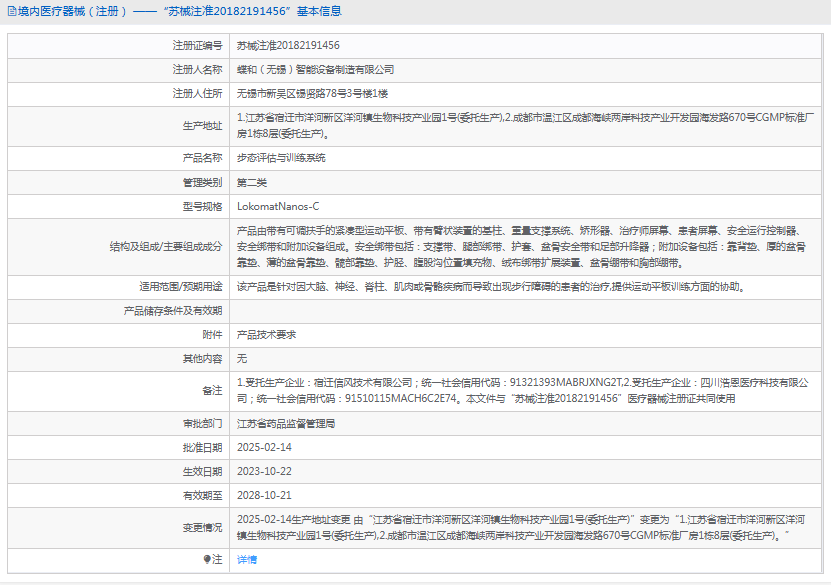
Task: Click the bulb icon beside 注
Action: tap(207, 559)
